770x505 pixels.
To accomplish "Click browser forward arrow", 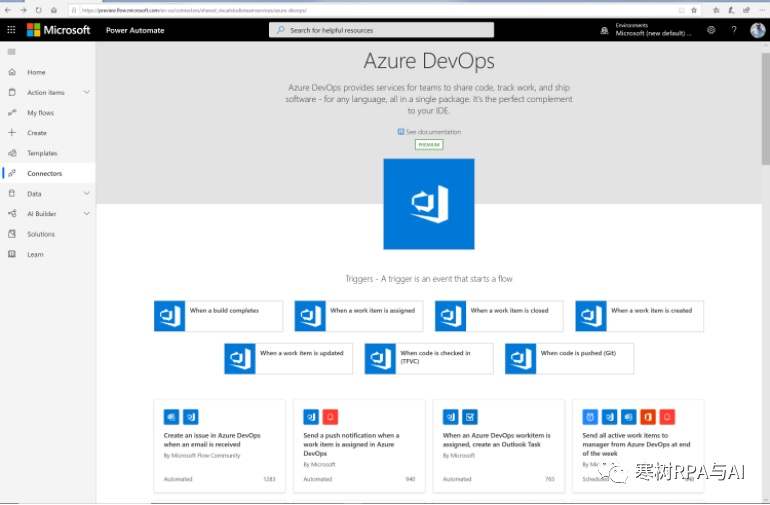I will 23,10.
